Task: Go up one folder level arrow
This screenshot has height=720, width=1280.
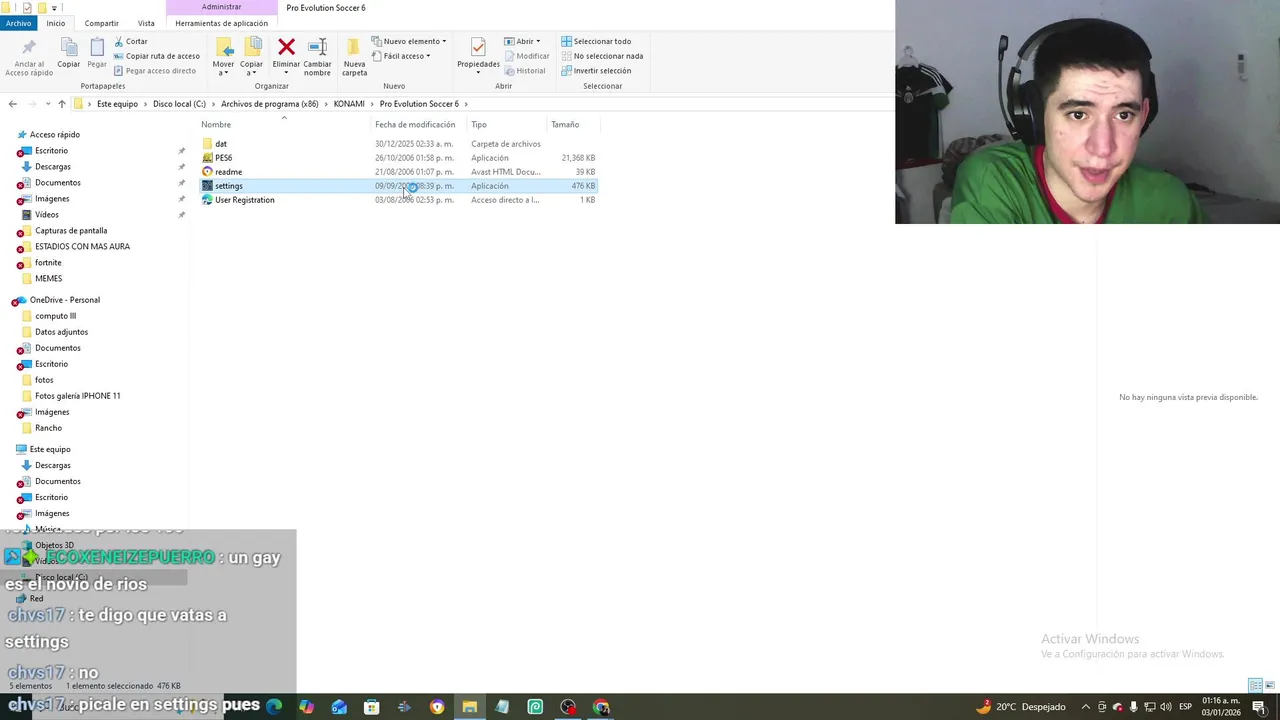Action: [61, 104]
